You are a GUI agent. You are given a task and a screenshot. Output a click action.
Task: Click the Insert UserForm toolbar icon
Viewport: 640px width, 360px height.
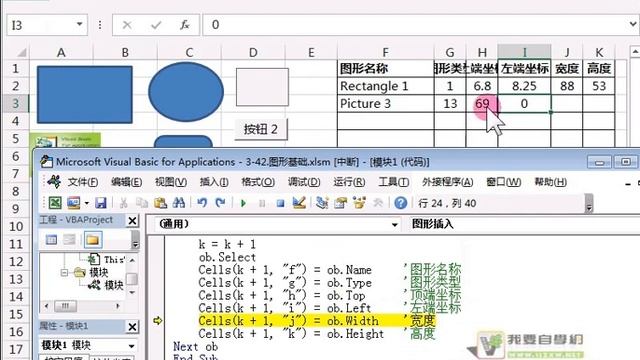pos(73,202)
